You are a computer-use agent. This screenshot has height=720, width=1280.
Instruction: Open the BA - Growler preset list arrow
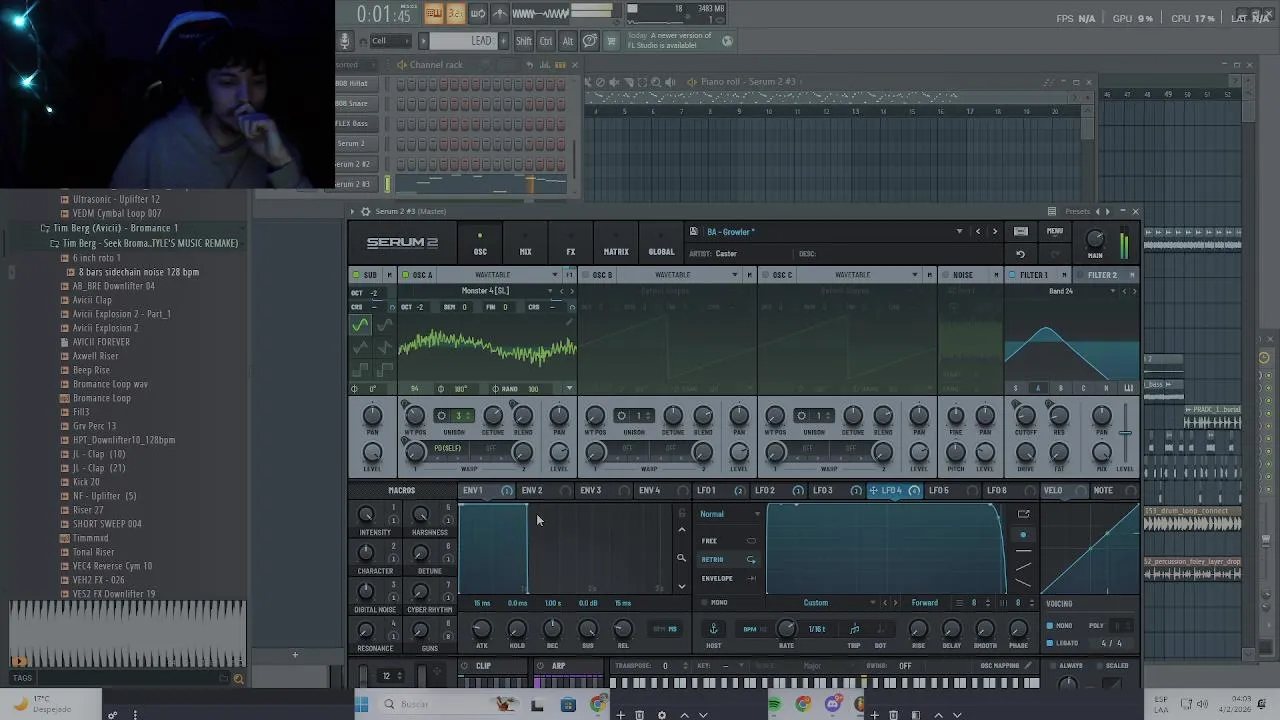[959, 232]
